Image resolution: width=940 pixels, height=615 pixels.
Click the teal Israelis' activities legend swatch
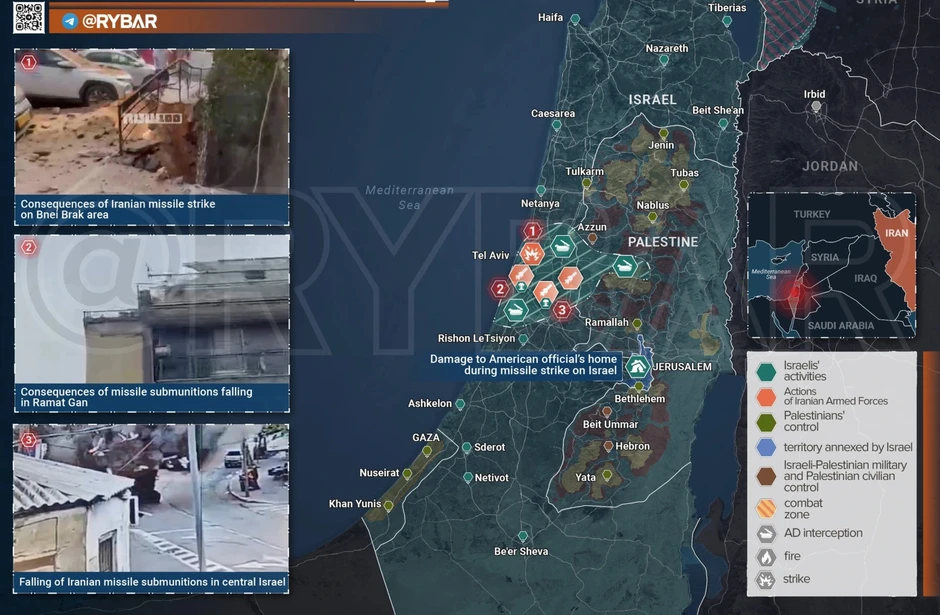tap(766, 372)
